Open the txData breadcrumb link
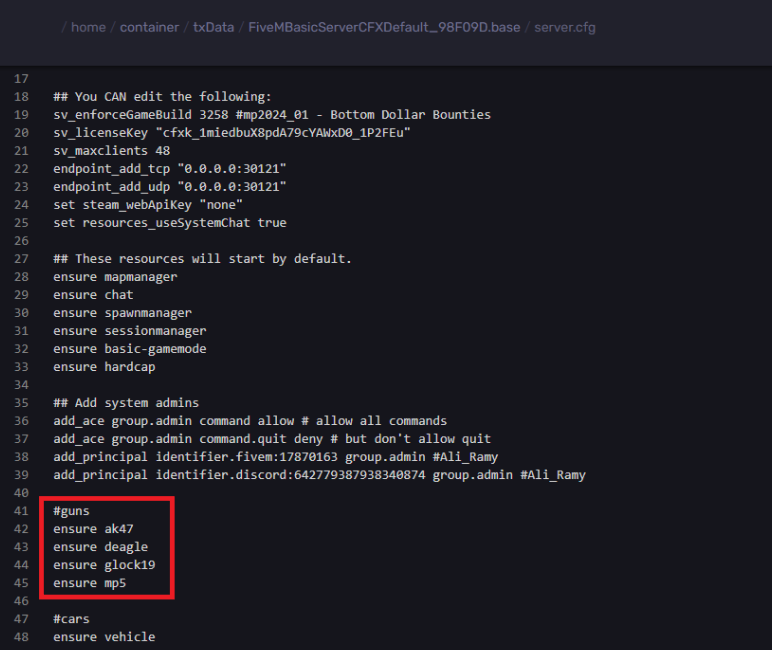Image resolution: width=772 pixels, height=650 pixels. (213, 27)
